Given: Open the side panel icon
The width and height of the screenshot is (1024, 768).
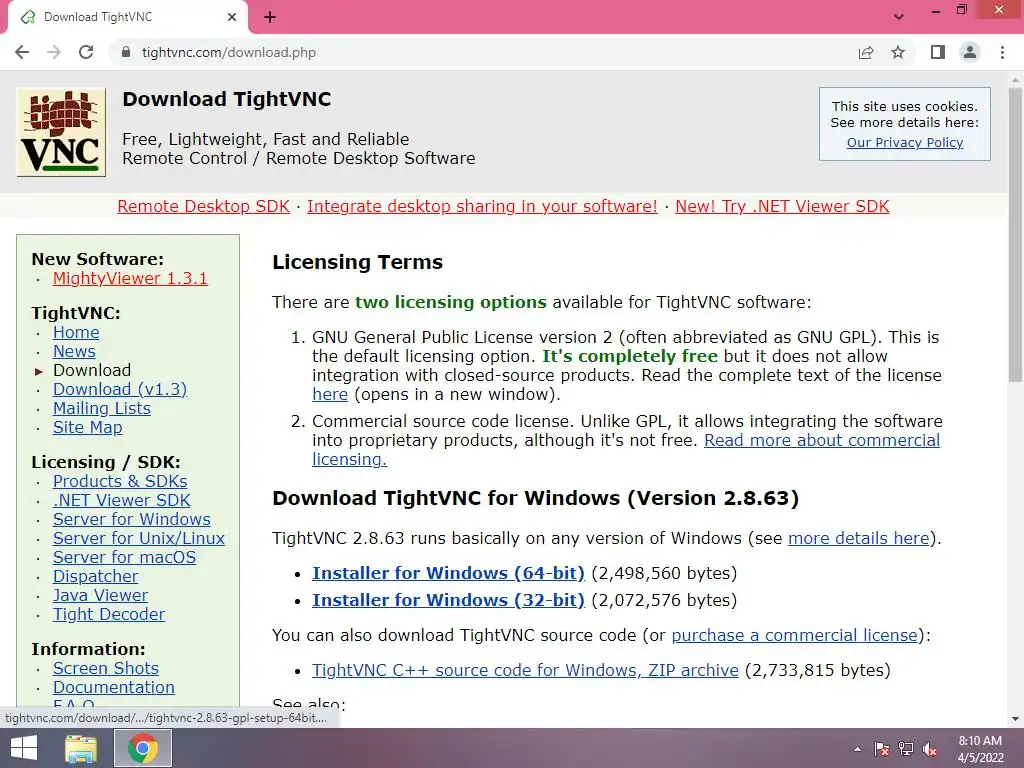Looking at the screenshot, I should click(x=938, y=52).
